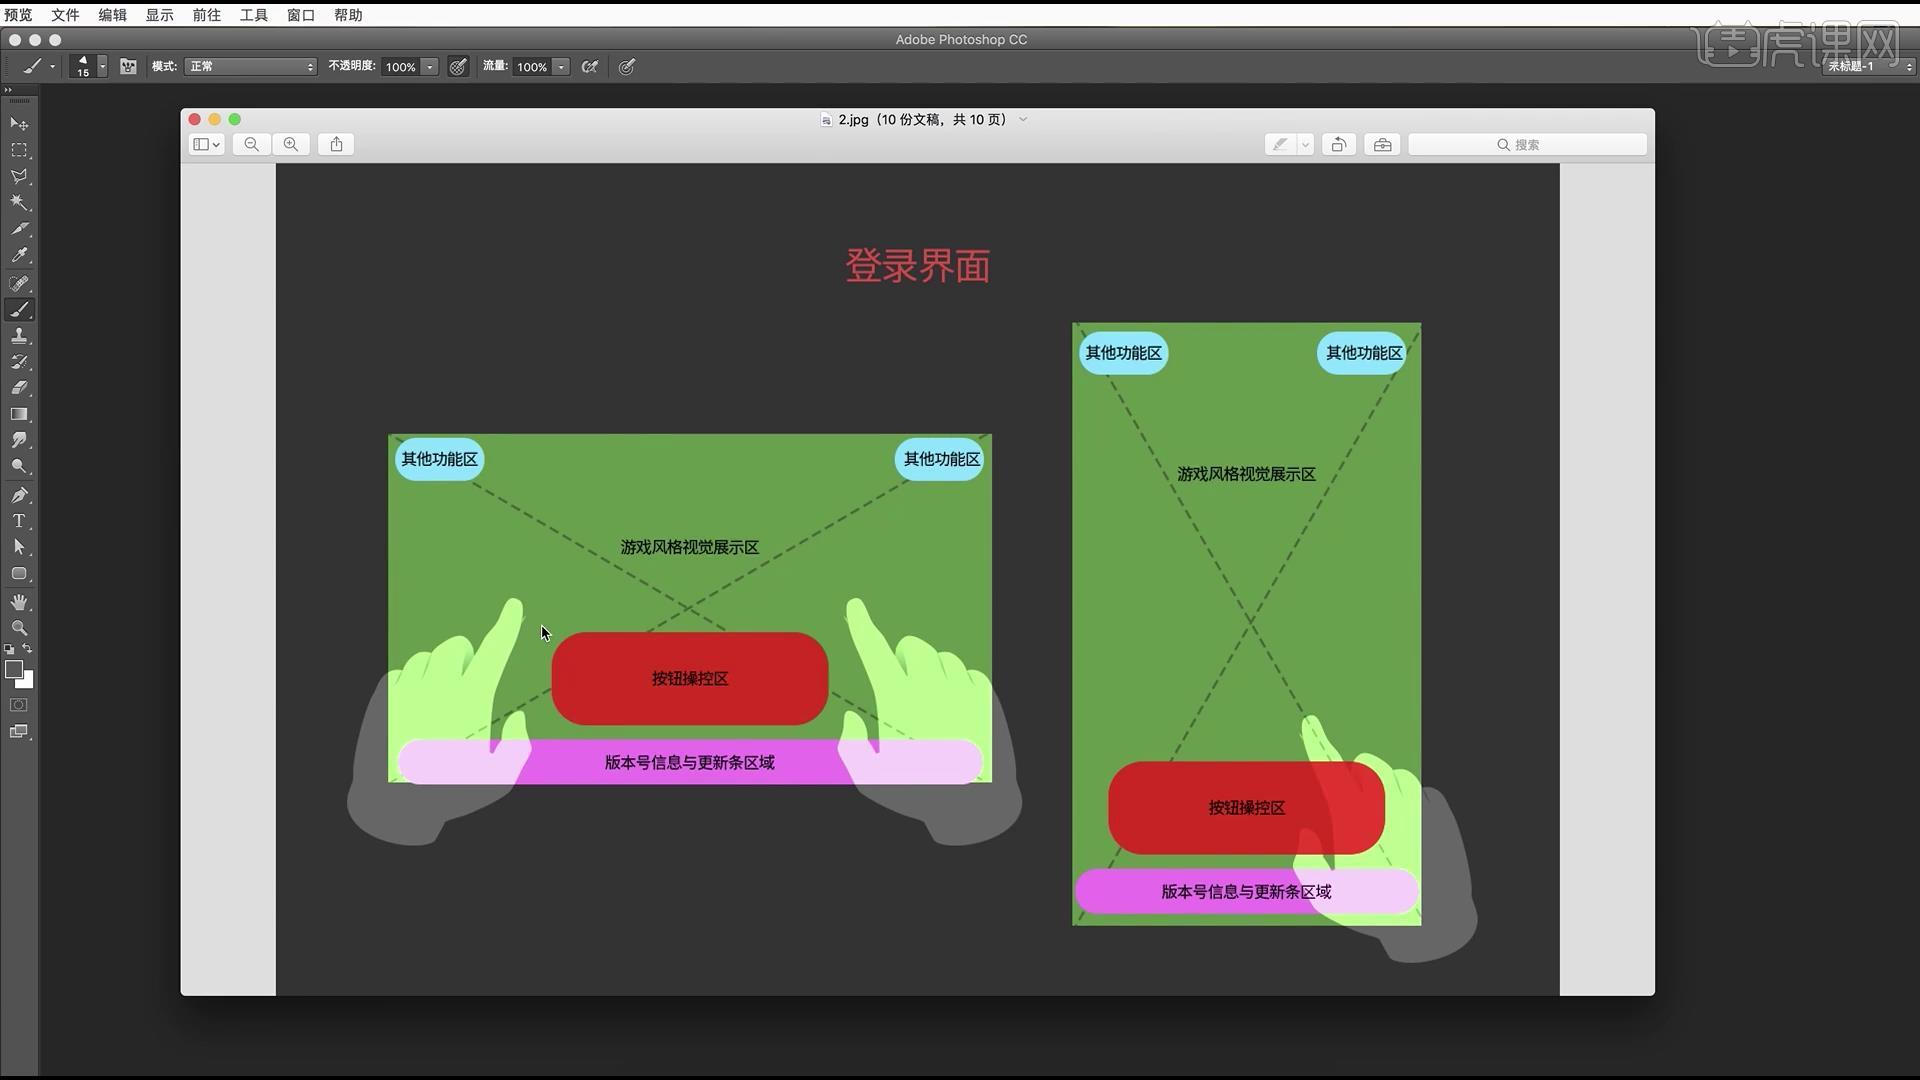Zoom out in Preview window
Viewport: 1920px width, 1080px height.
click(252, 145)
